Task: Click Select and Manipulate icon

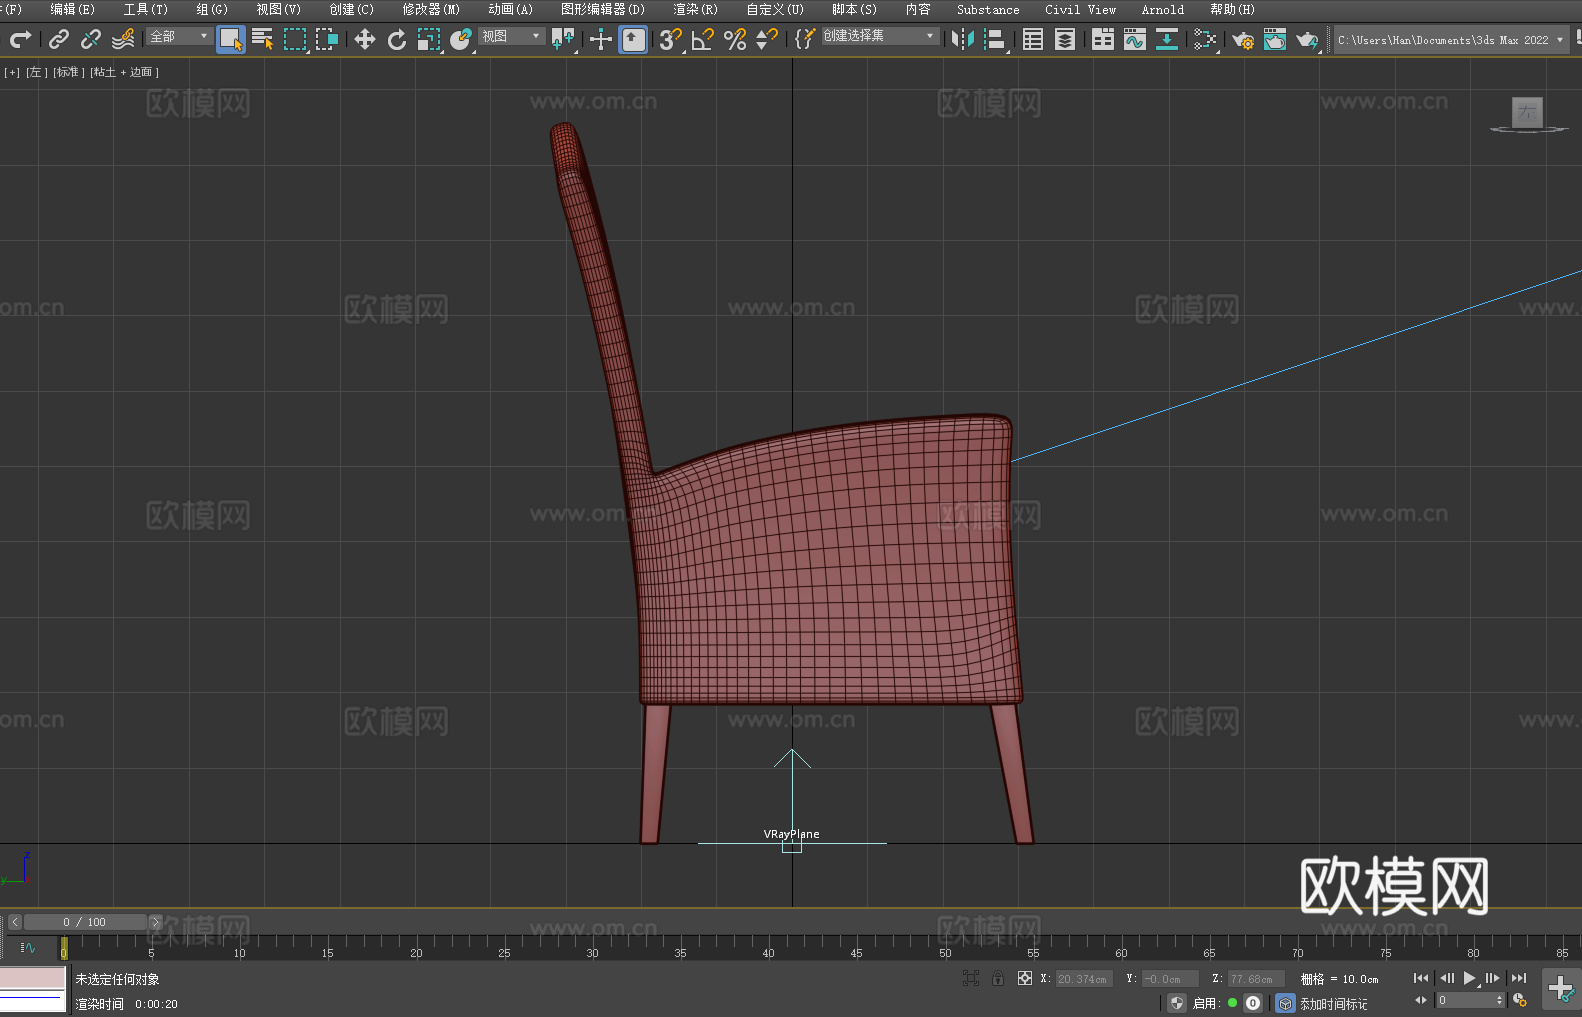Action: tap(601, 39)
